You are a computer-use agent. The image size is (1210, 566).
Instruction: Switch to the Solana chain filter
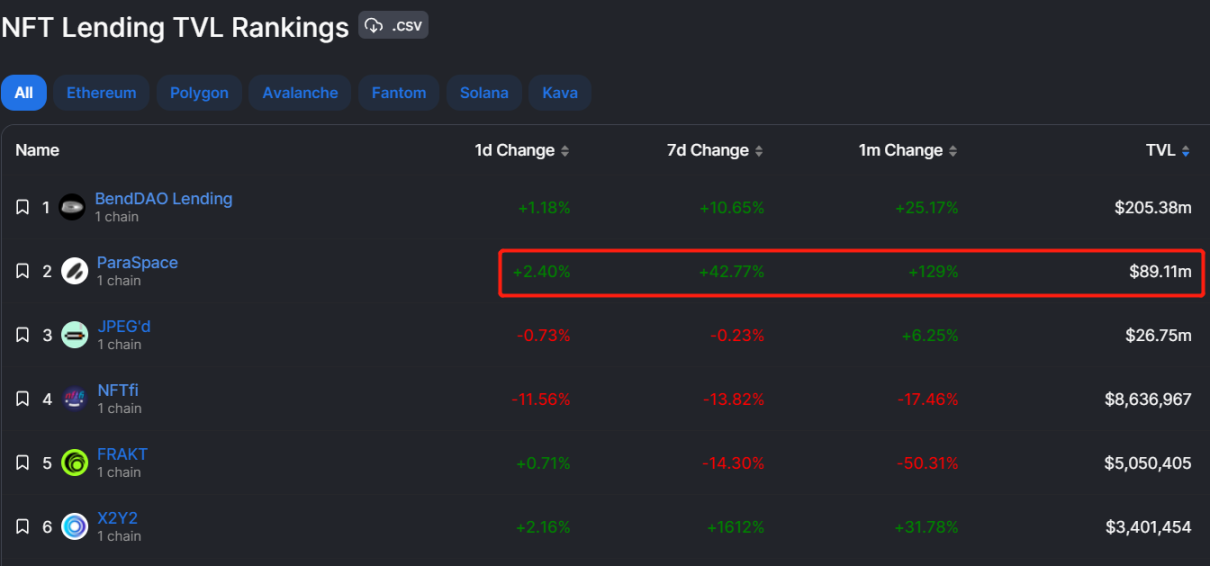pos(484,93)
